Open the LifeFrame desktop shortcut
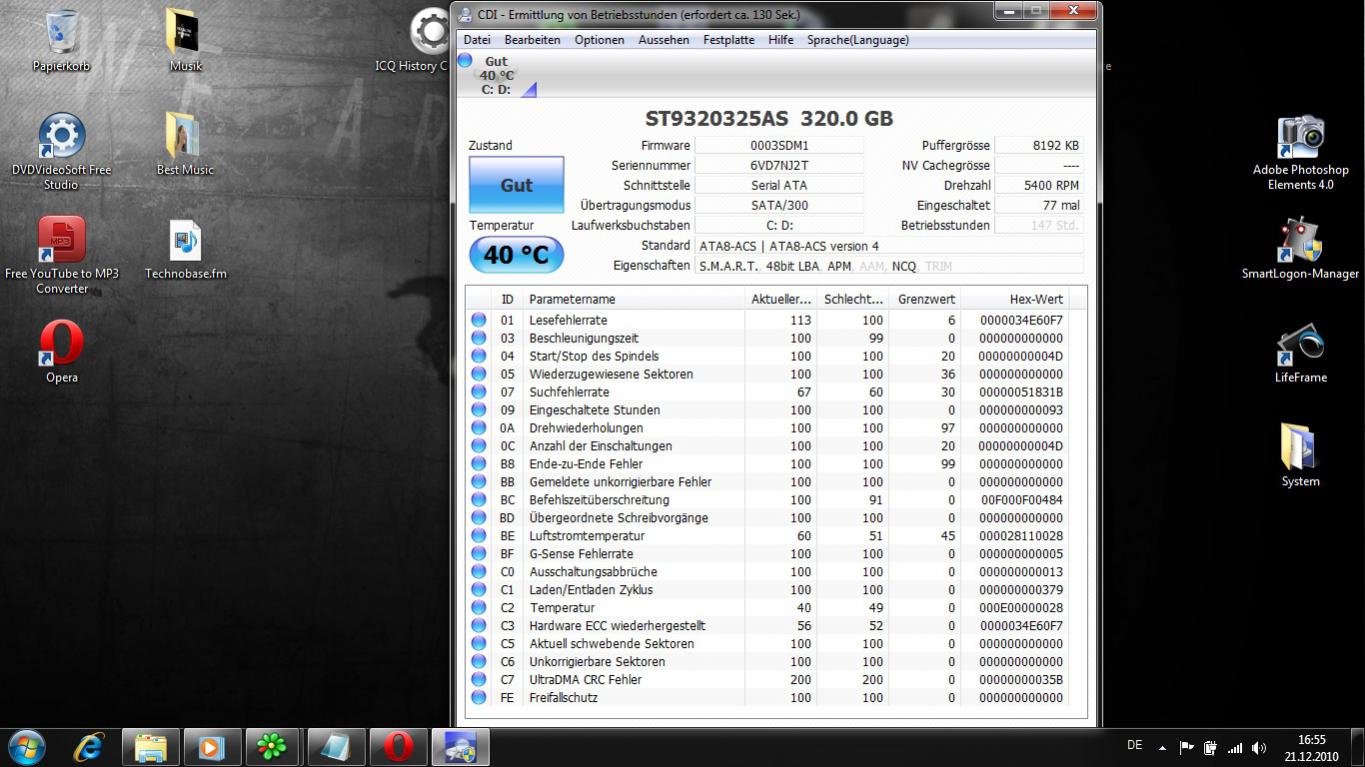The image size is (1365, 767). (1300, 352)
